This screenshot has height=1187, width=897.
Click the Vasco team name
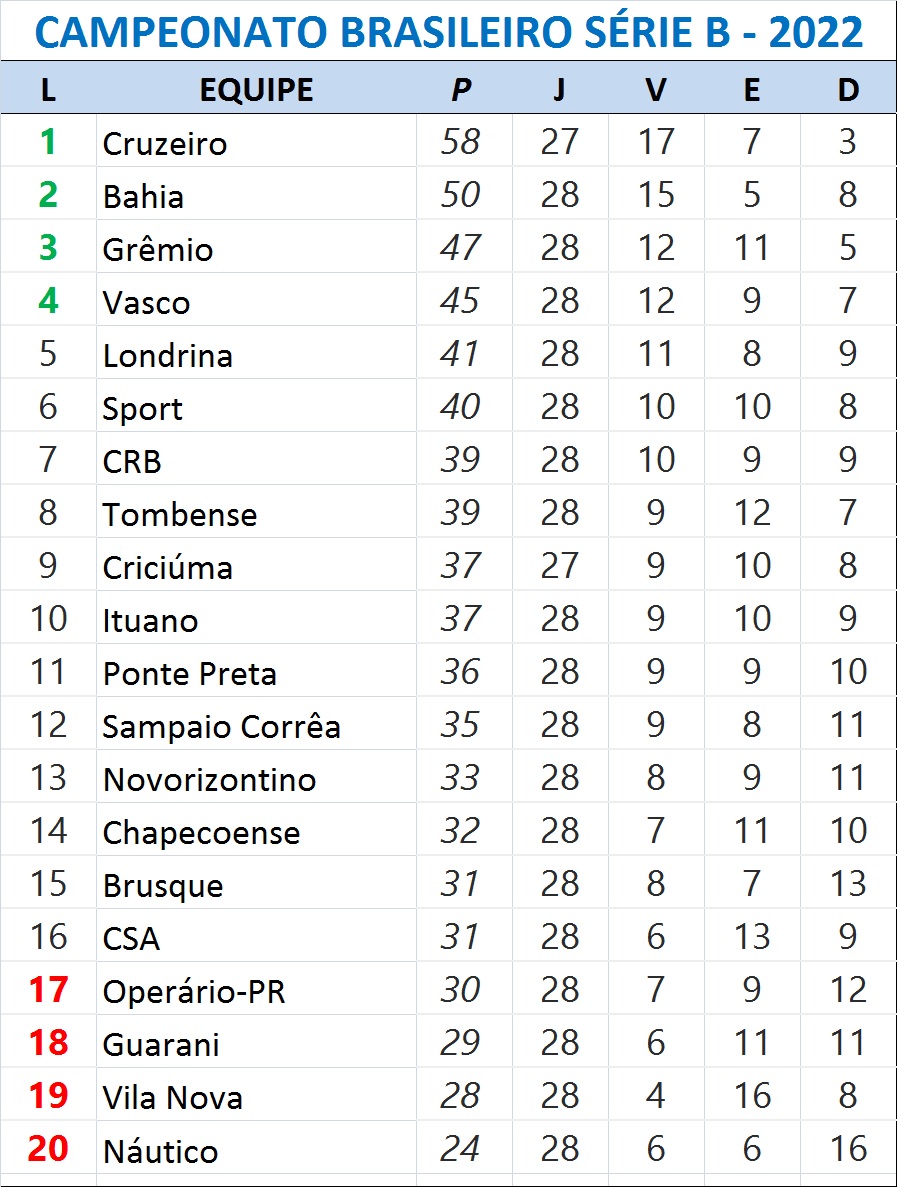pyautogui.click(x=146, y=302)
